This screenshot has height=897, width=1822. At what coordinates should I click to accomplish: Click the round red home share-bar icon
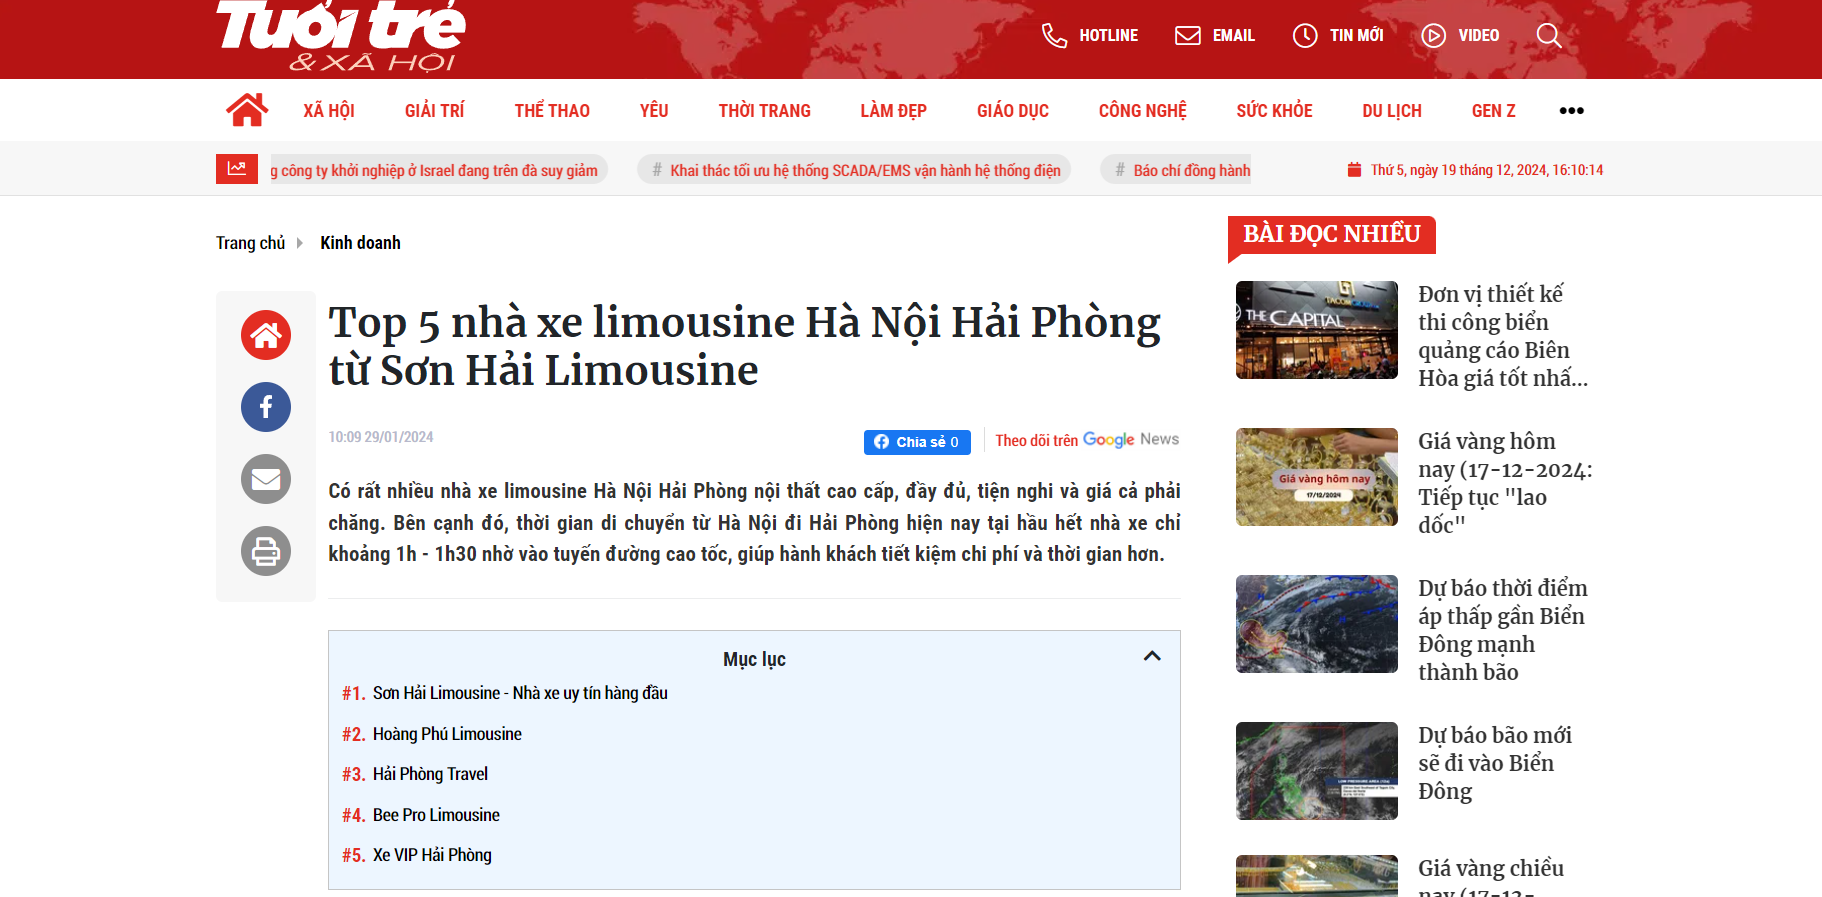coord(266,335)
